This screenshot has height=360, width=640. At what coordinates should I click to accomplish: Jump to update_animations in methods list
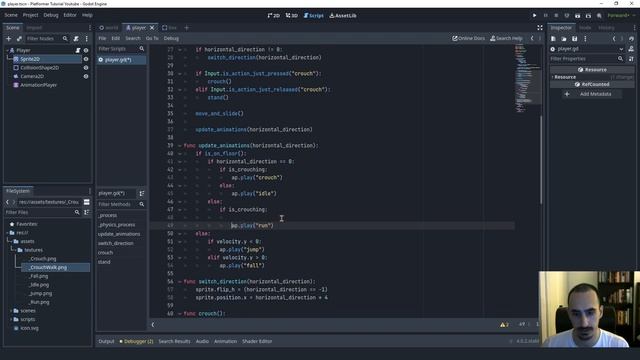tap(119, 234)
